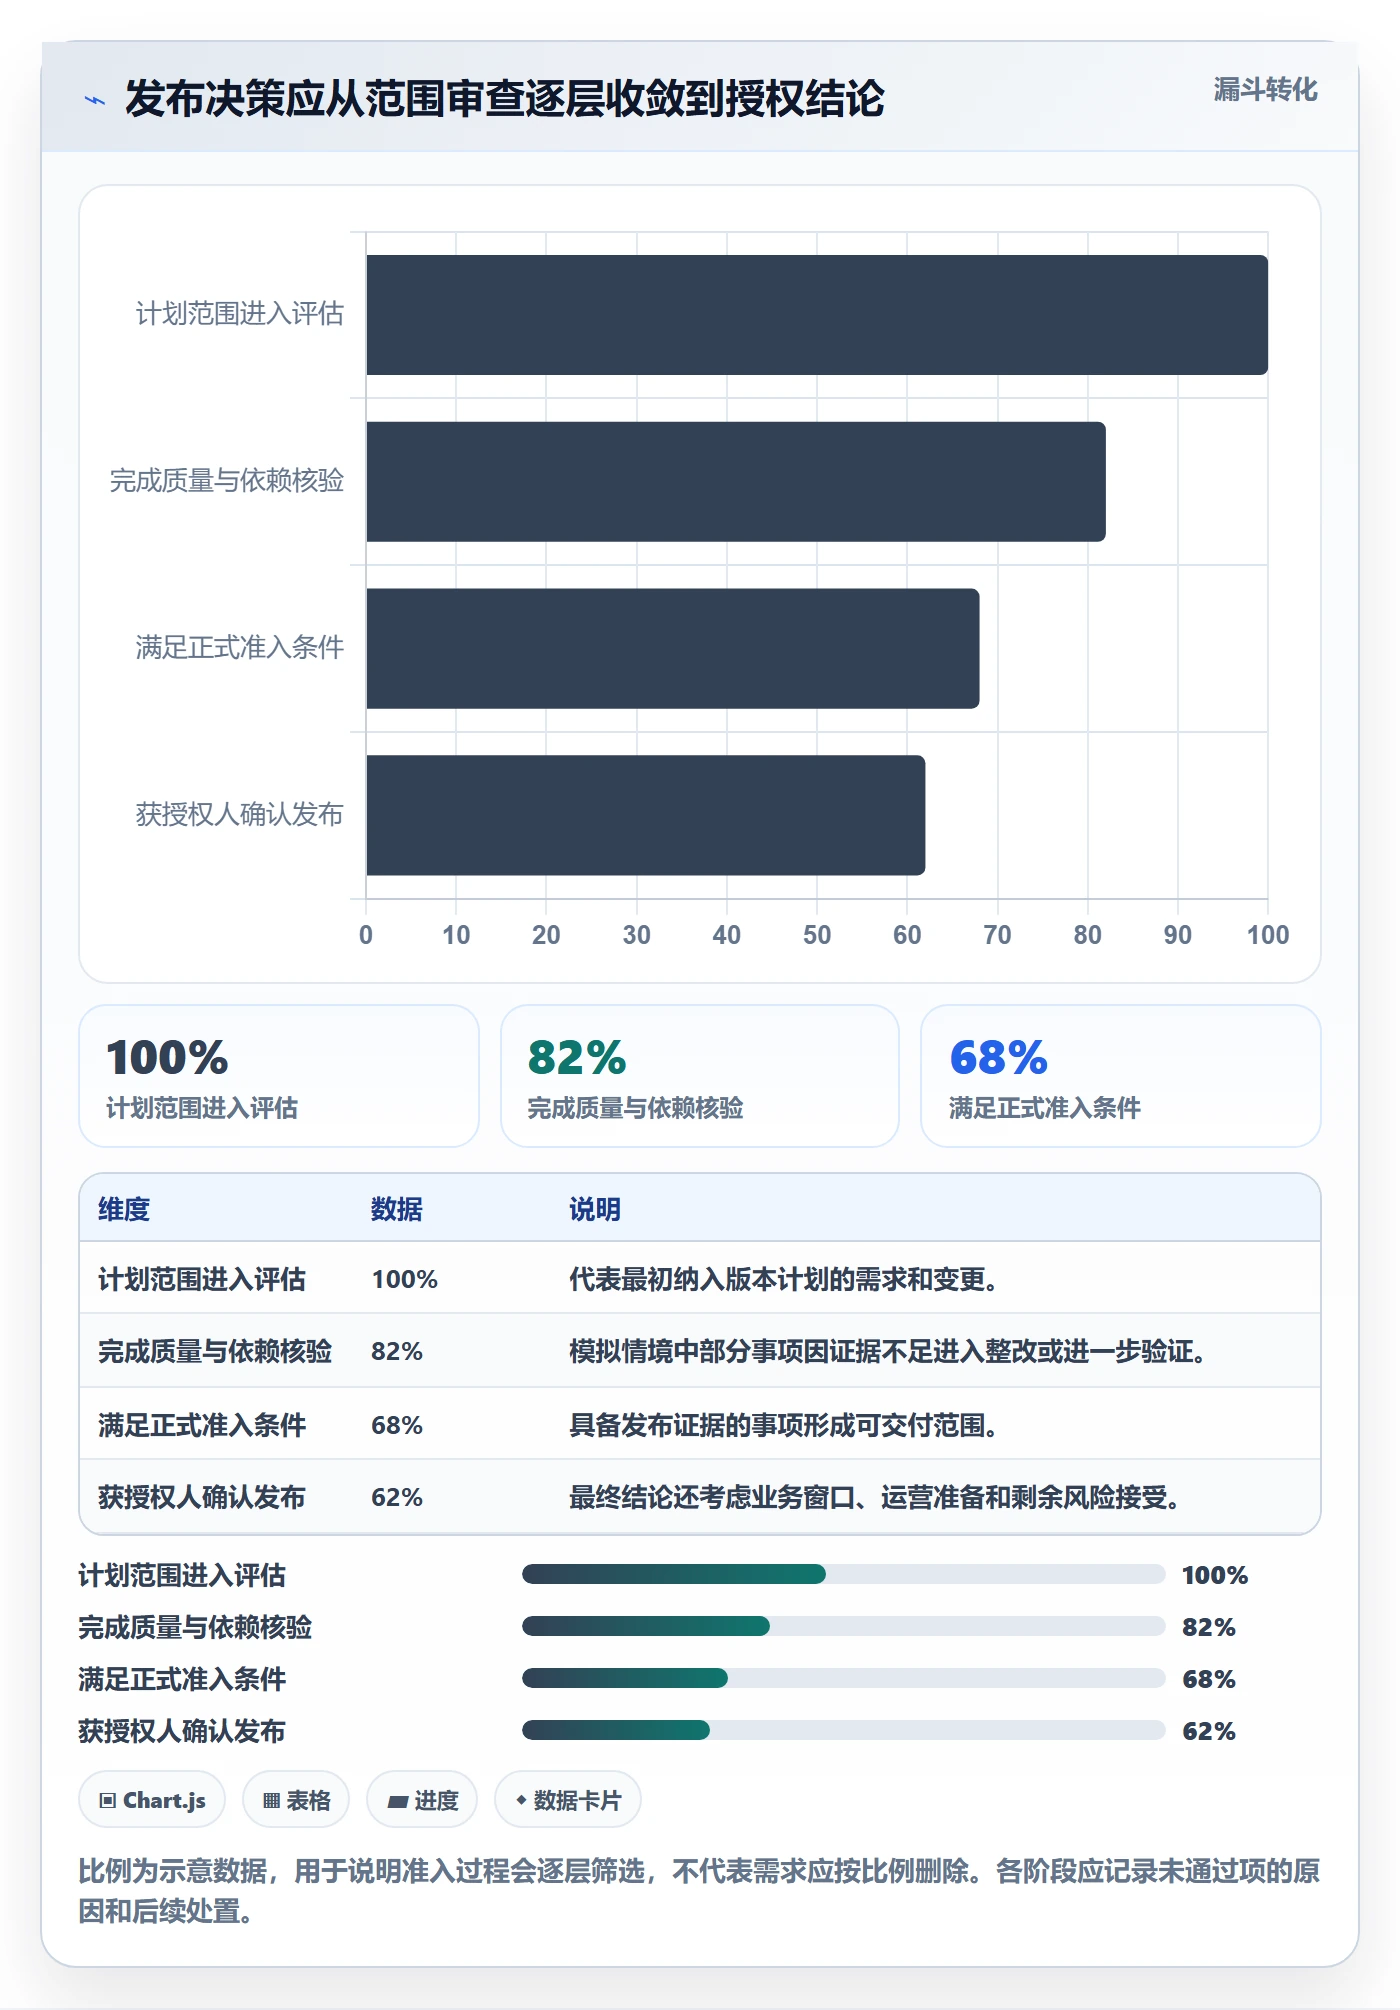Click the chart bar for 计划范围进入评估
The width and height of the screenshot is (1400, 2010).
pos(817,315)
